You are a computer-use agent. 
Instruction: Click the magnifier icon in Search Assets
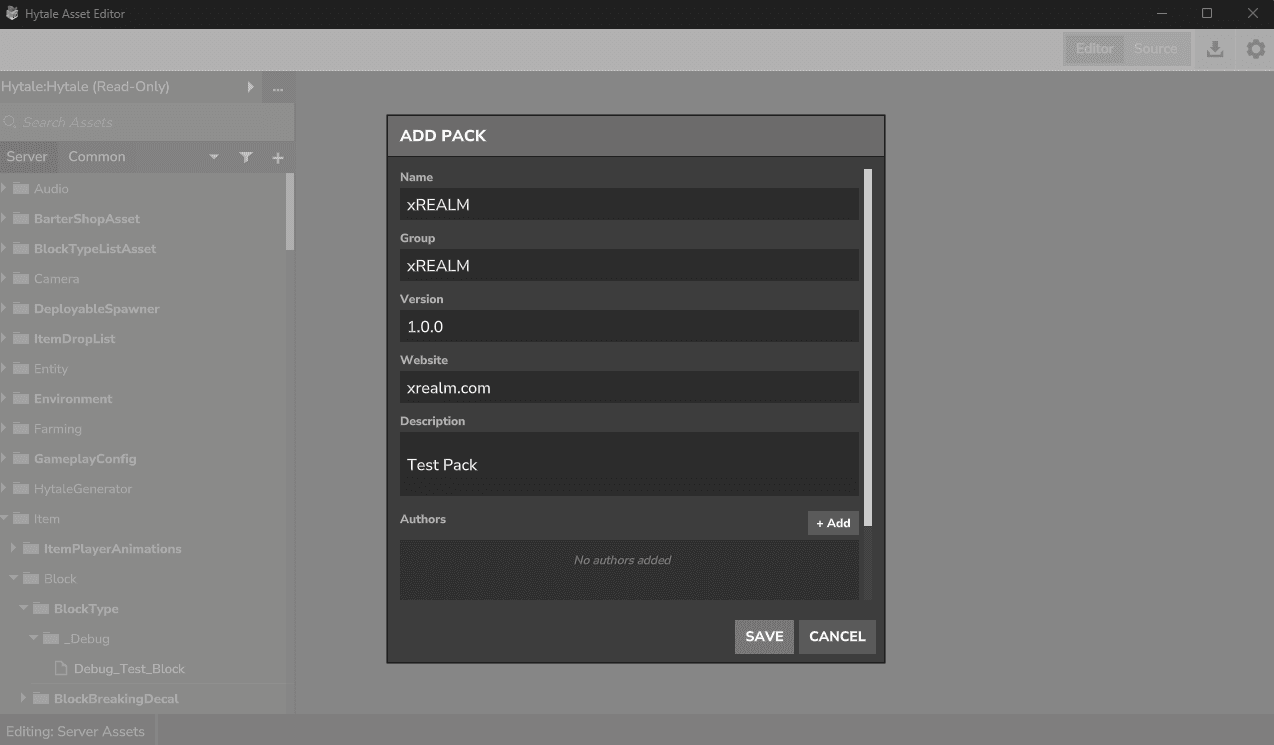click(x=10, y=121)
